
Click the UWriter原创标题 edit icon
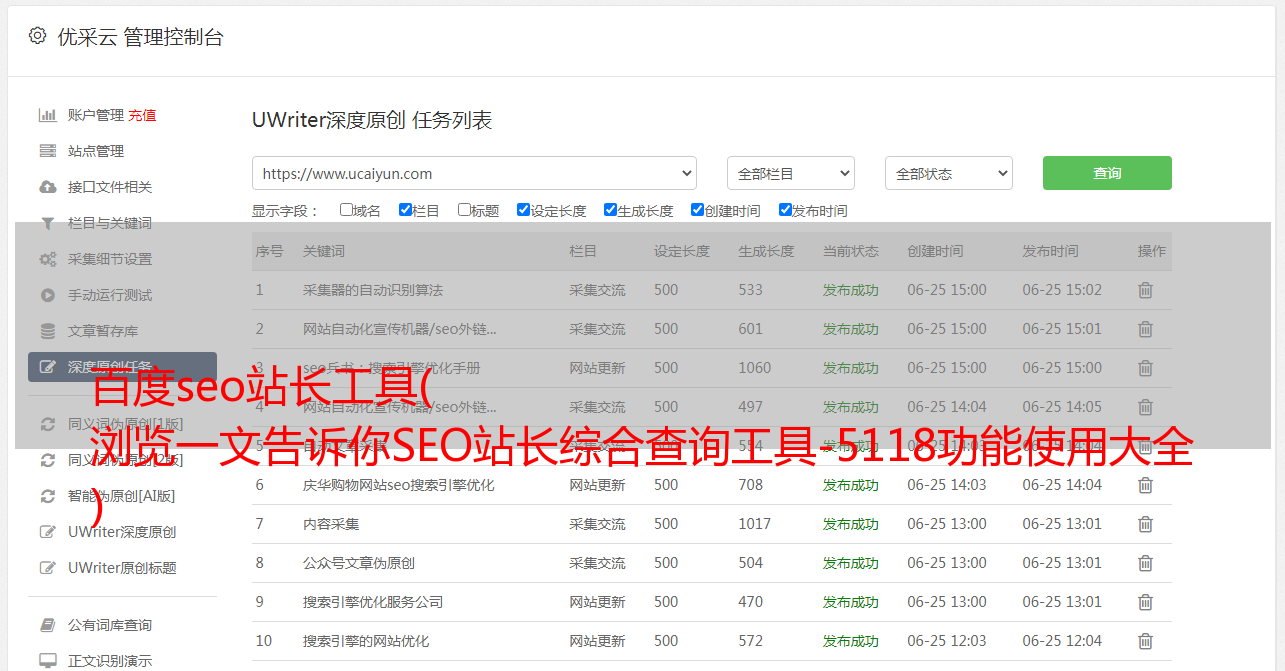click(x=47, y=568)
